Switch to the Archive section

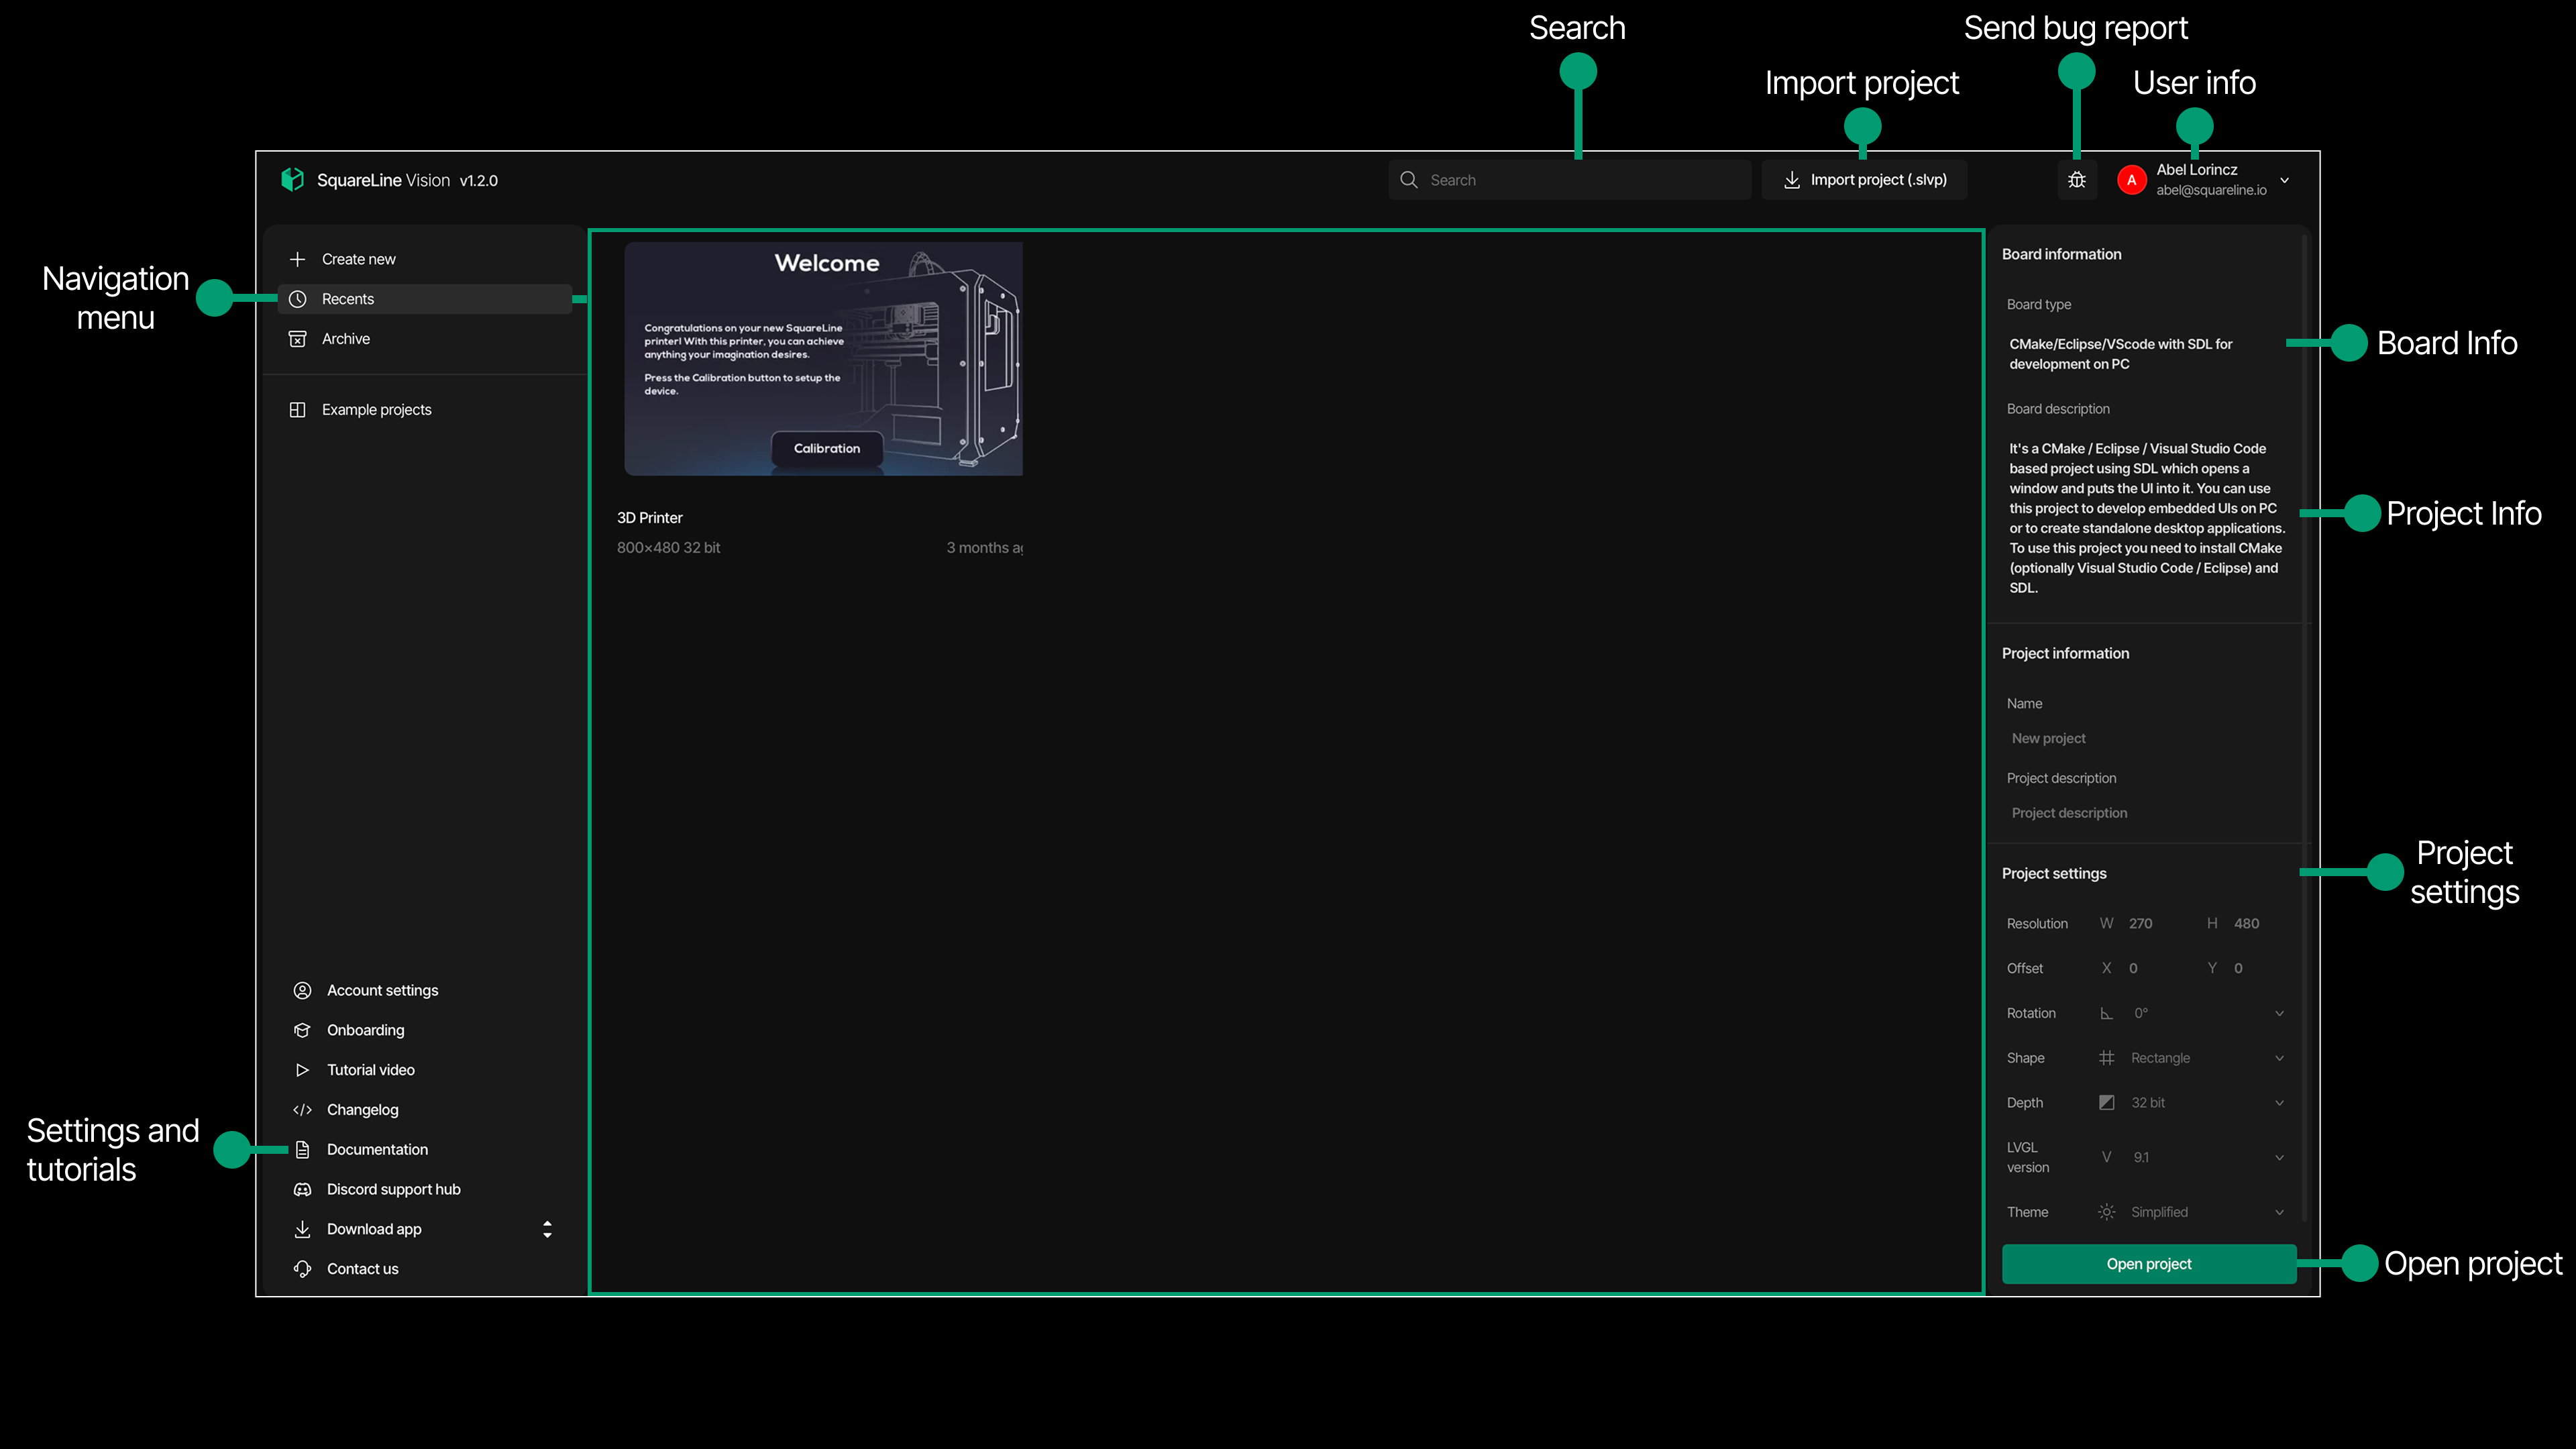point(345,338)
